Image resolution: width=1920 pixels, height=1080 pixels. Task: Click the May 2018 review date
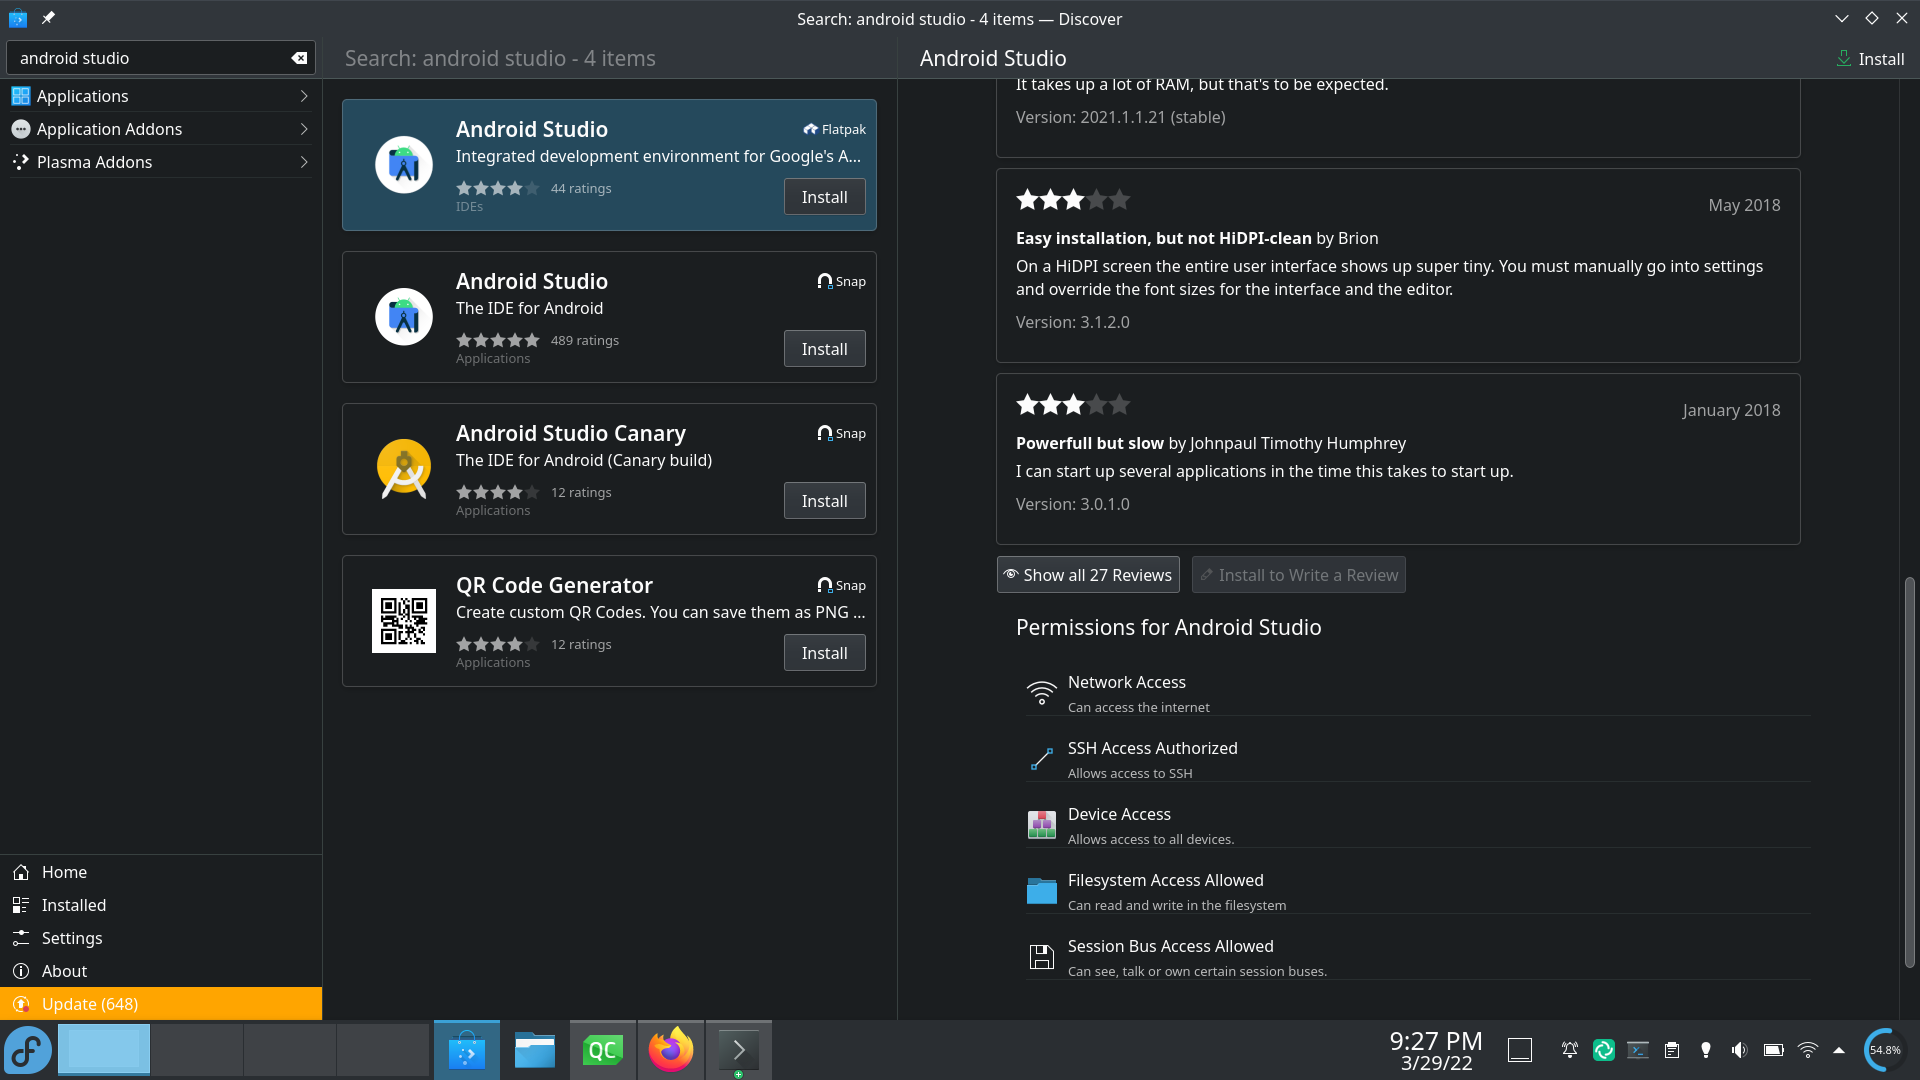click(1744, 205)
